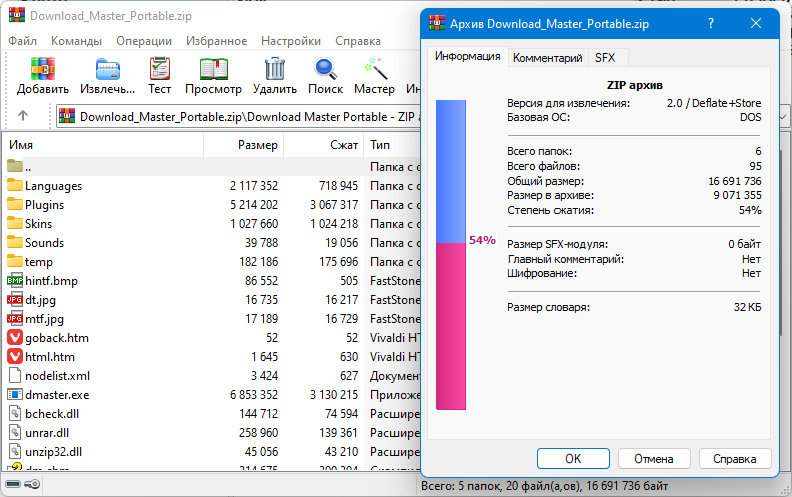This screenshot has width=792, height=497.
Task: Open the Файл menu
Action: 22,41
